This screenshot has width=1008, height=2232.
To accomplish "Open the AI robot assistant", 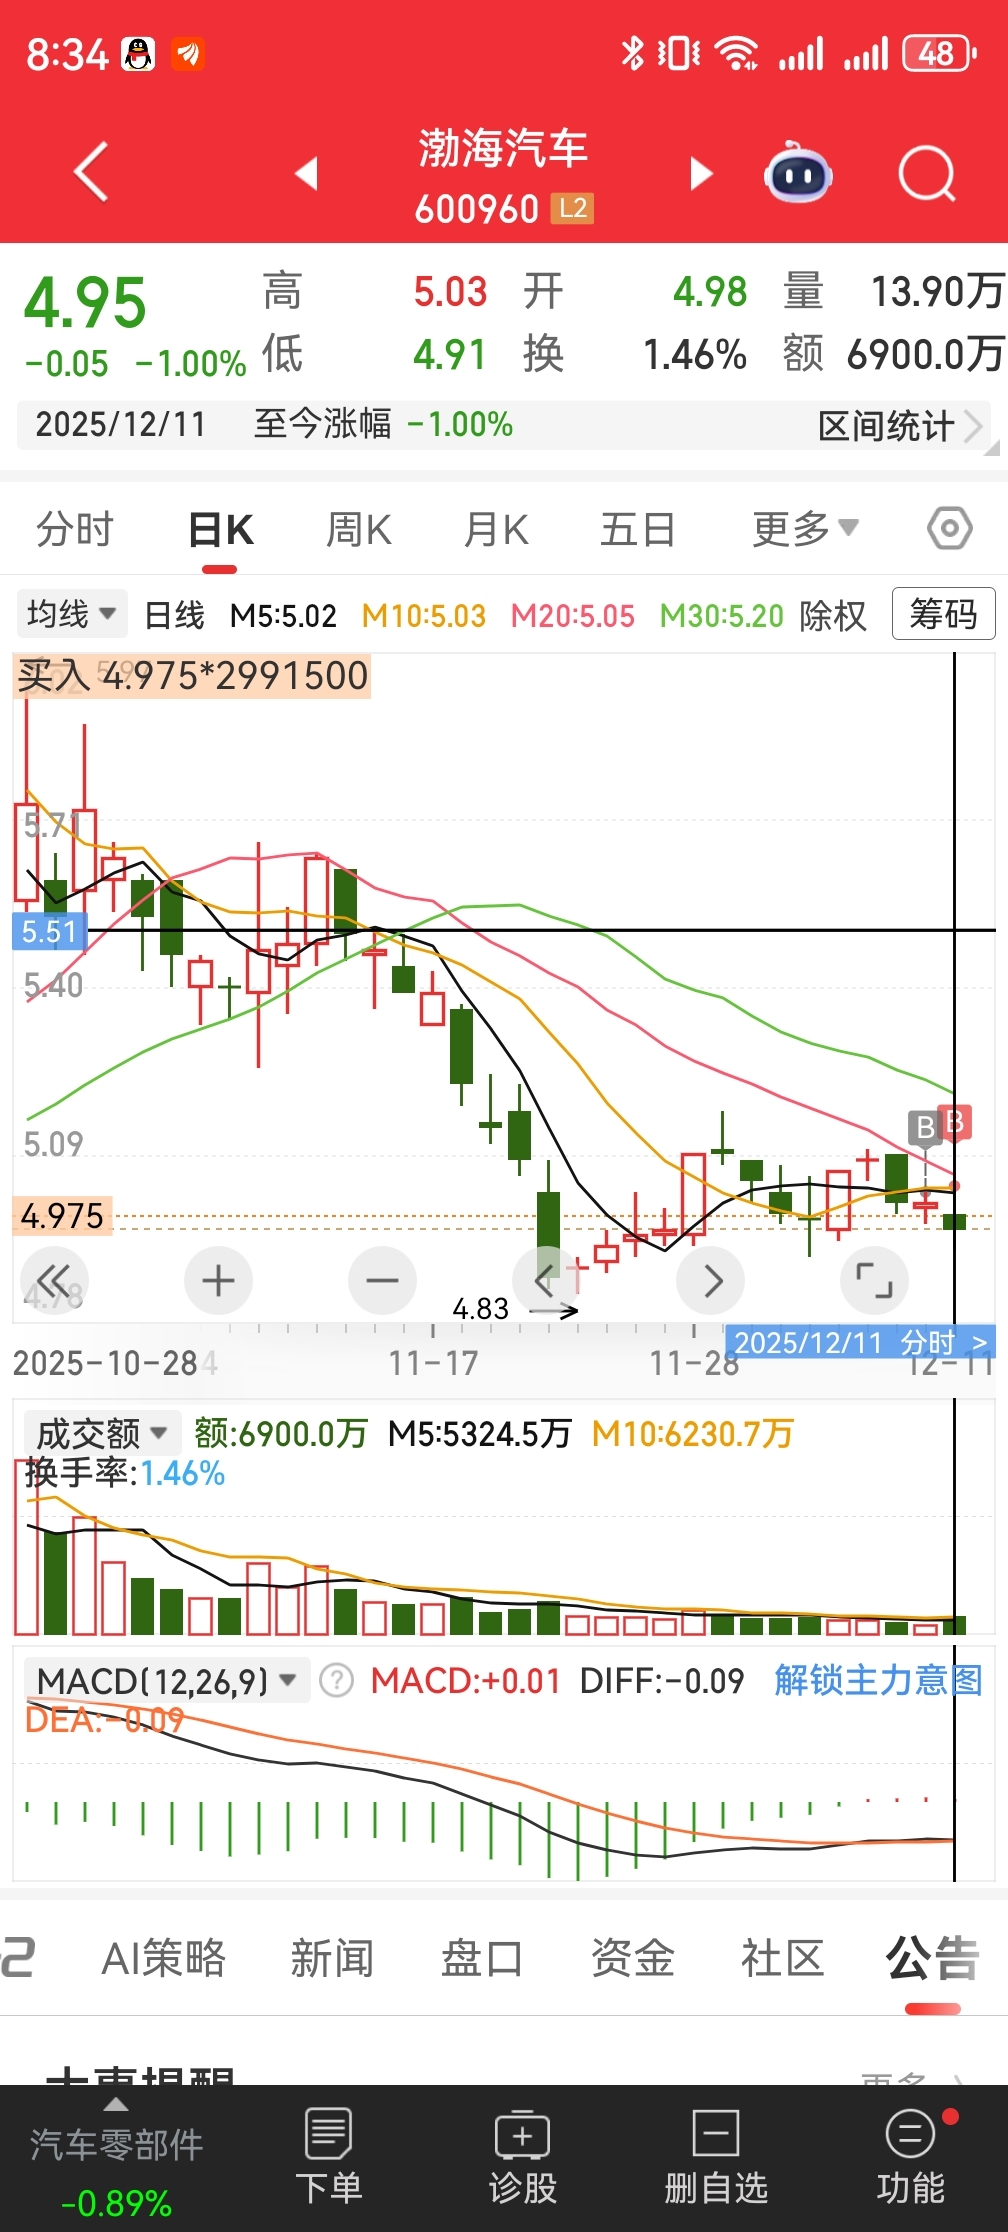I will (798, 172).
